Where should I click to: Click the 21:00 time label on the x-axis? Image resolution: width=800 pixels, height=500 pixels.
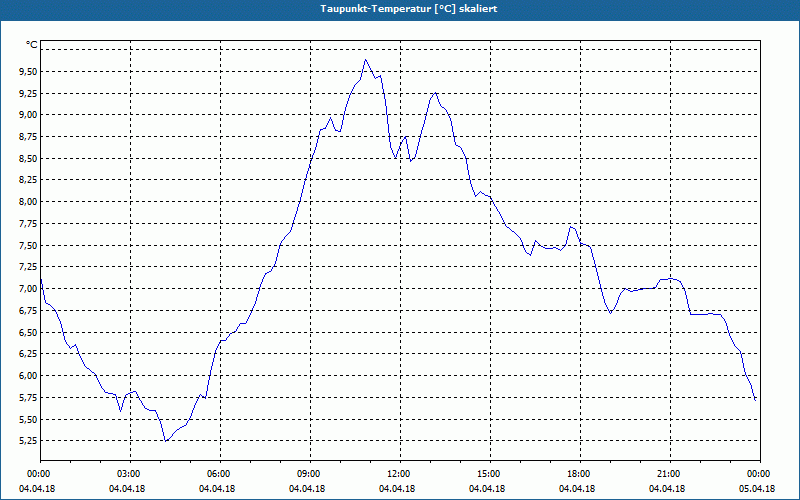coord(670,474)
